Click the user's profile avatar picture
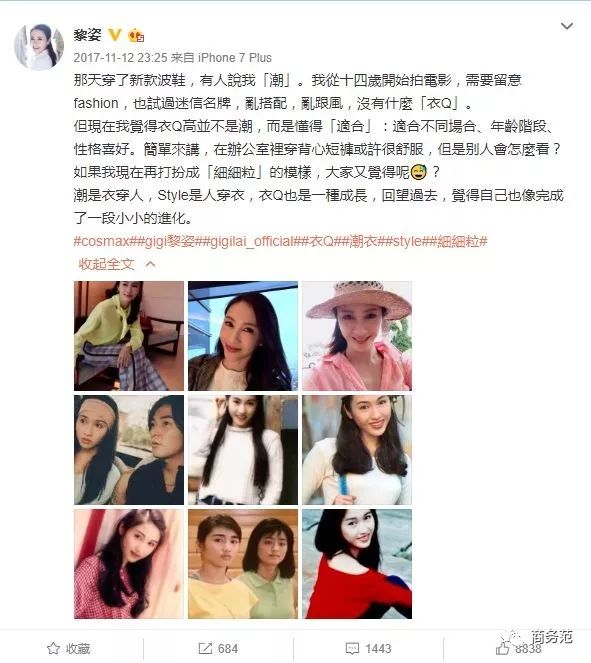Screen dimensions: 591x663 point(39,47)
